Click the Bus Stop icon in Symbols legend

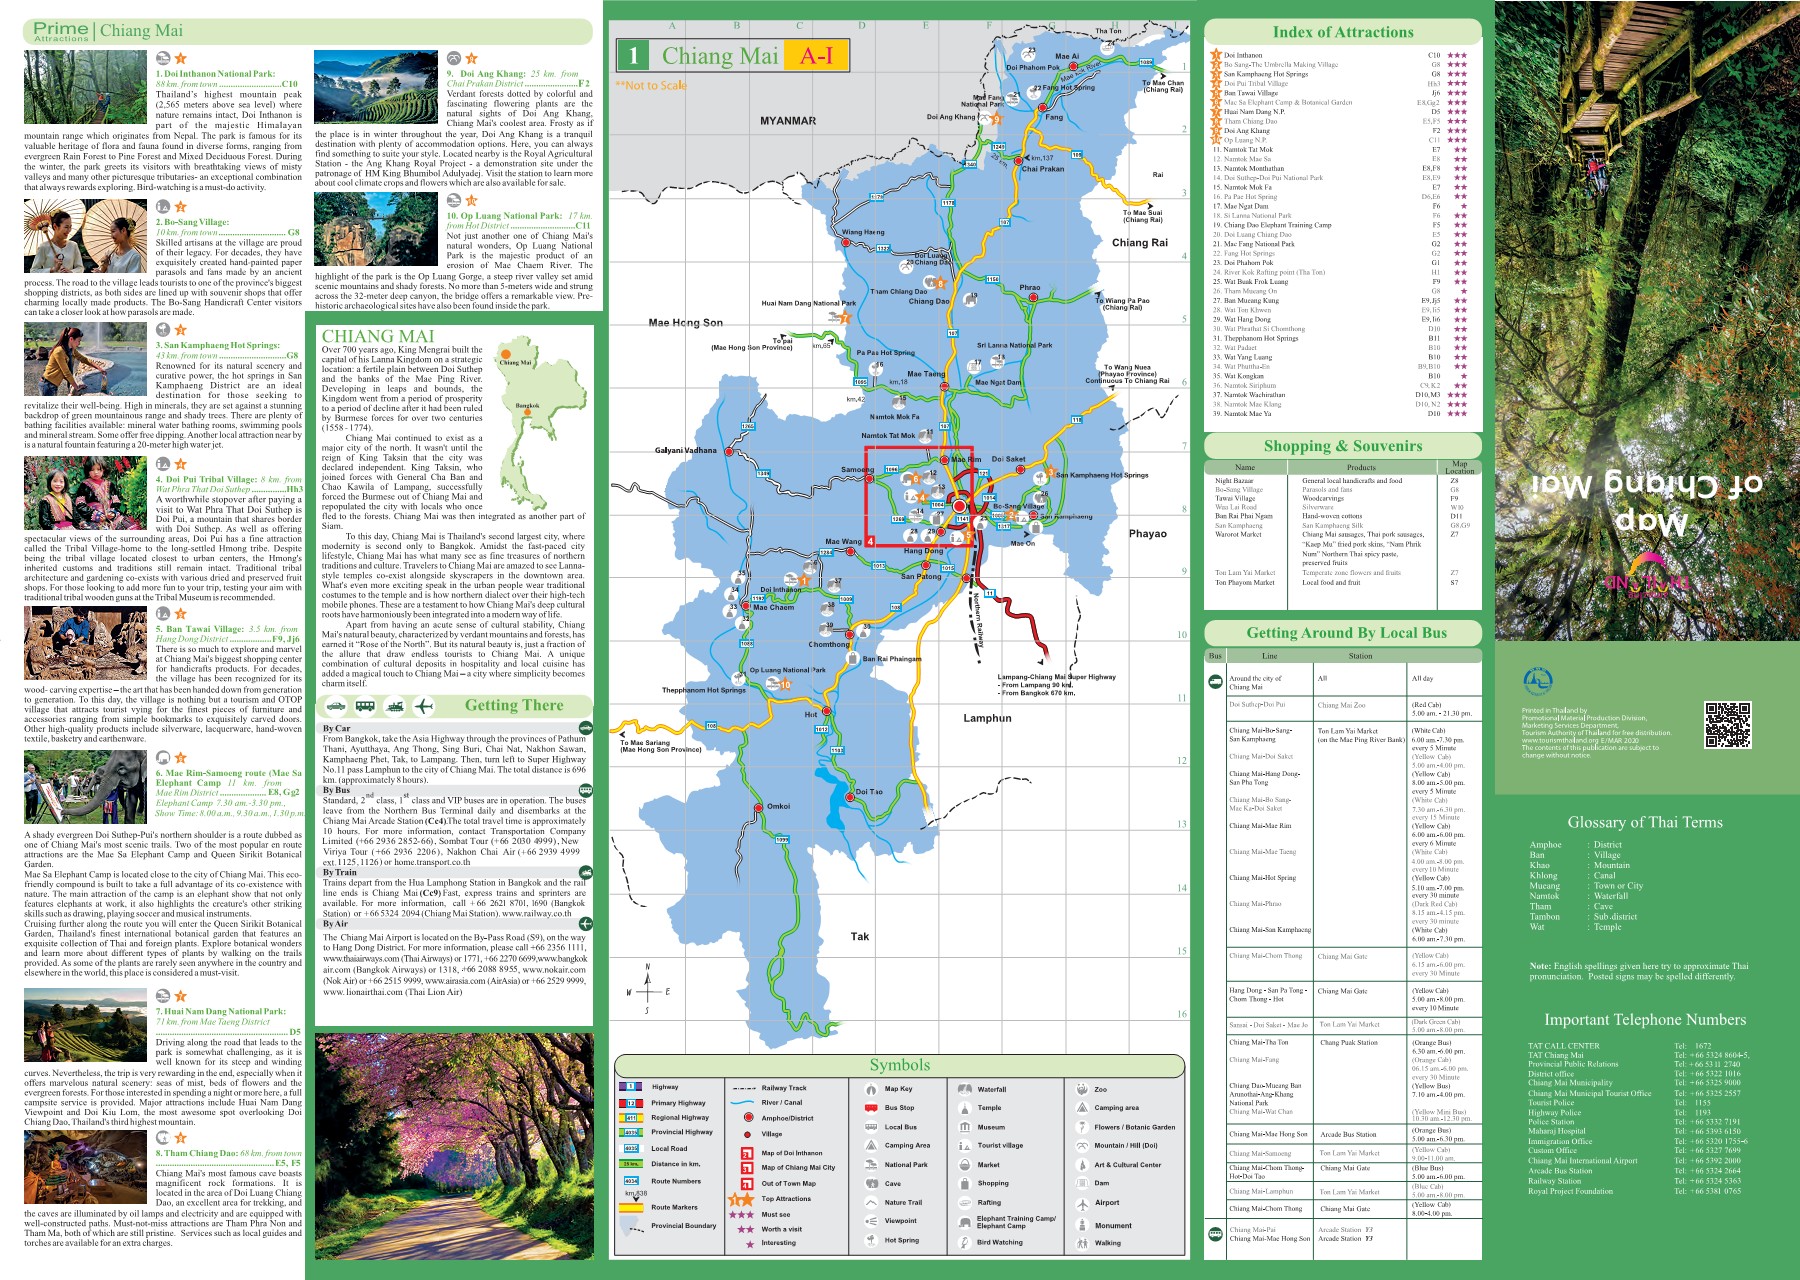point(870,1107)
